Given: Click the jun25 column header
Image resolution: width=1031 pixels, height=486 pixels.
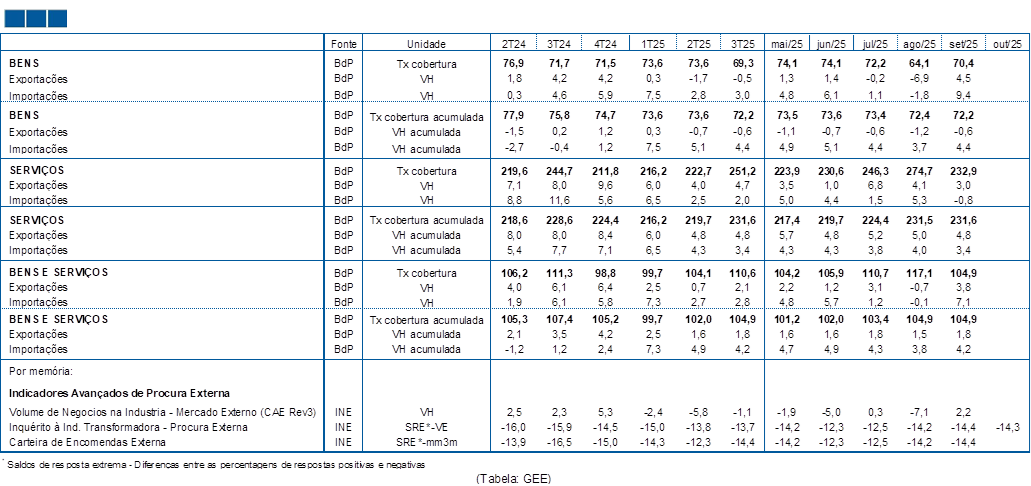Looking at the screenshot, I should 831,44.
